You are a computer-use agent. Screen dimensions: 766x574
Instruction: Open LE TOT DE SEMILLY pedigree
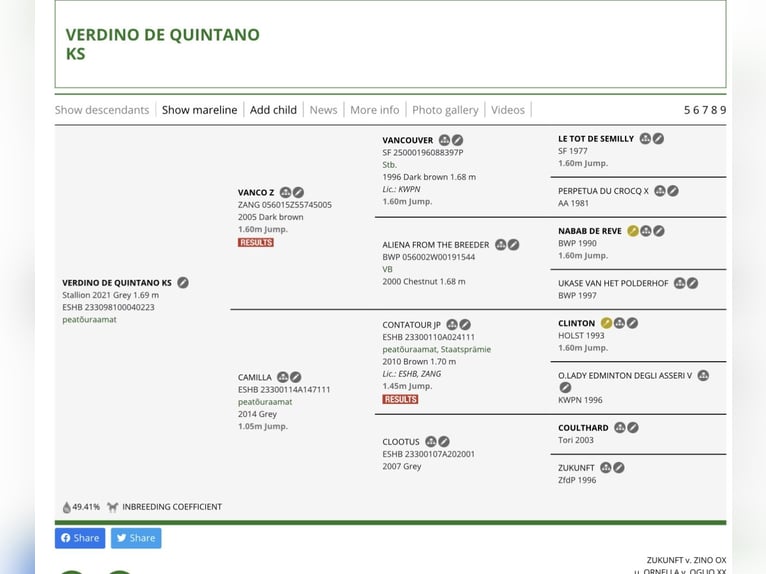tap(596, 139)
